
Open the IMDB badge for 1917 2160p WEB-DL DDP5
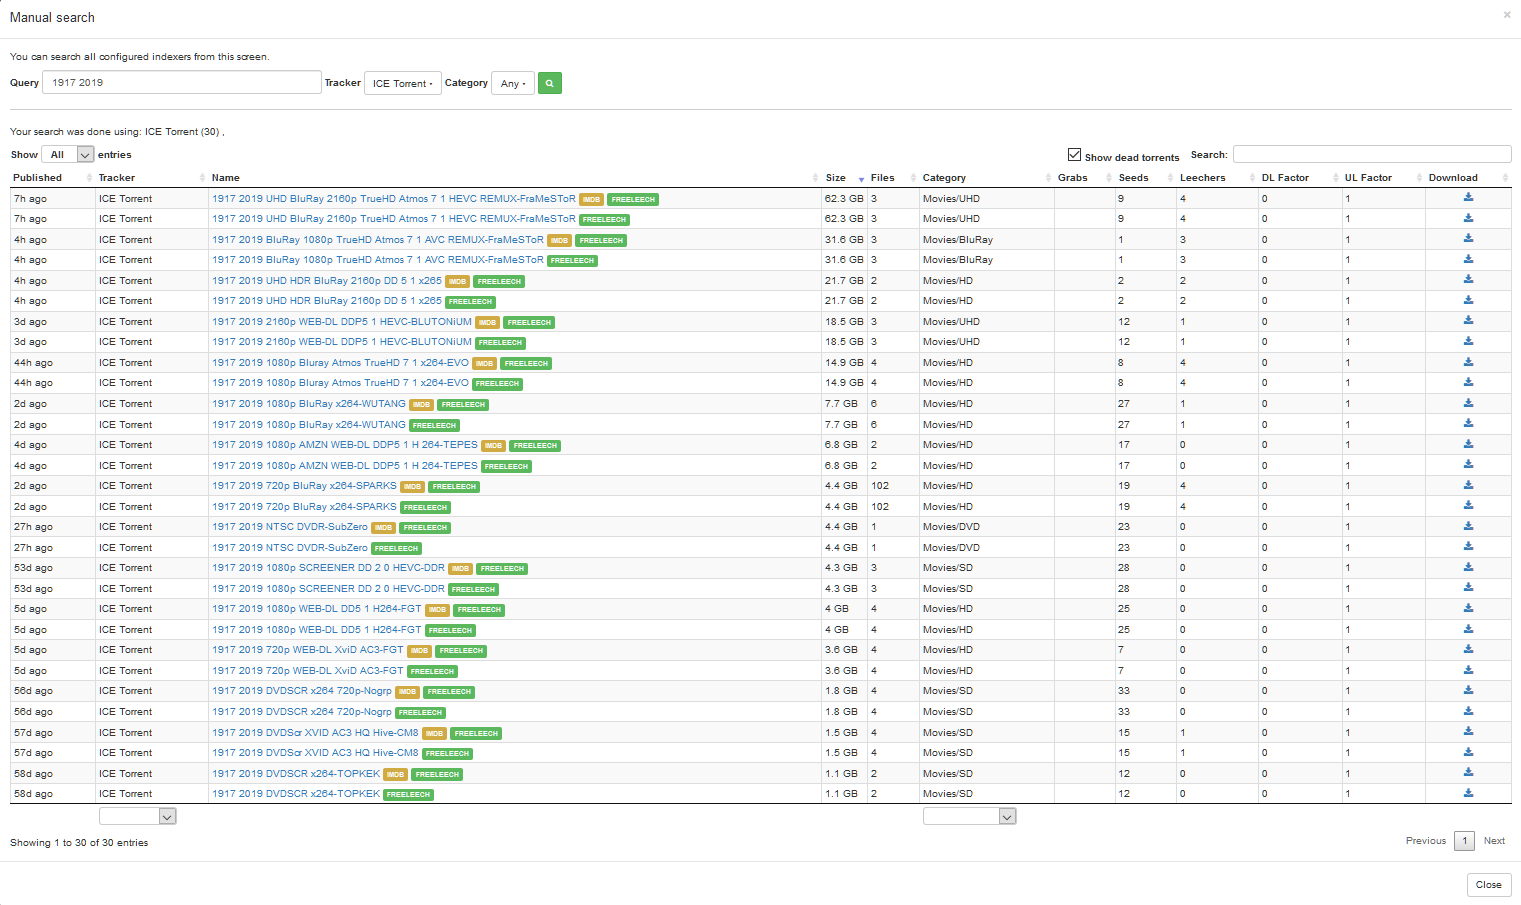[487, 322]
